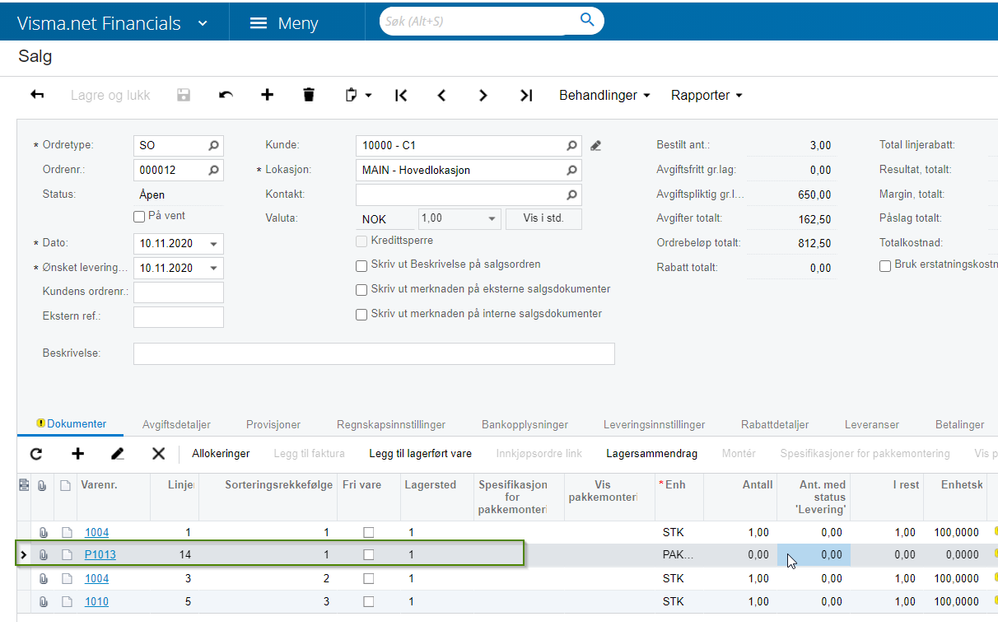Click the undo icon in top toolbar
Image resolution: width=998 pixels, height=622 pixels.
coord(226,95)
